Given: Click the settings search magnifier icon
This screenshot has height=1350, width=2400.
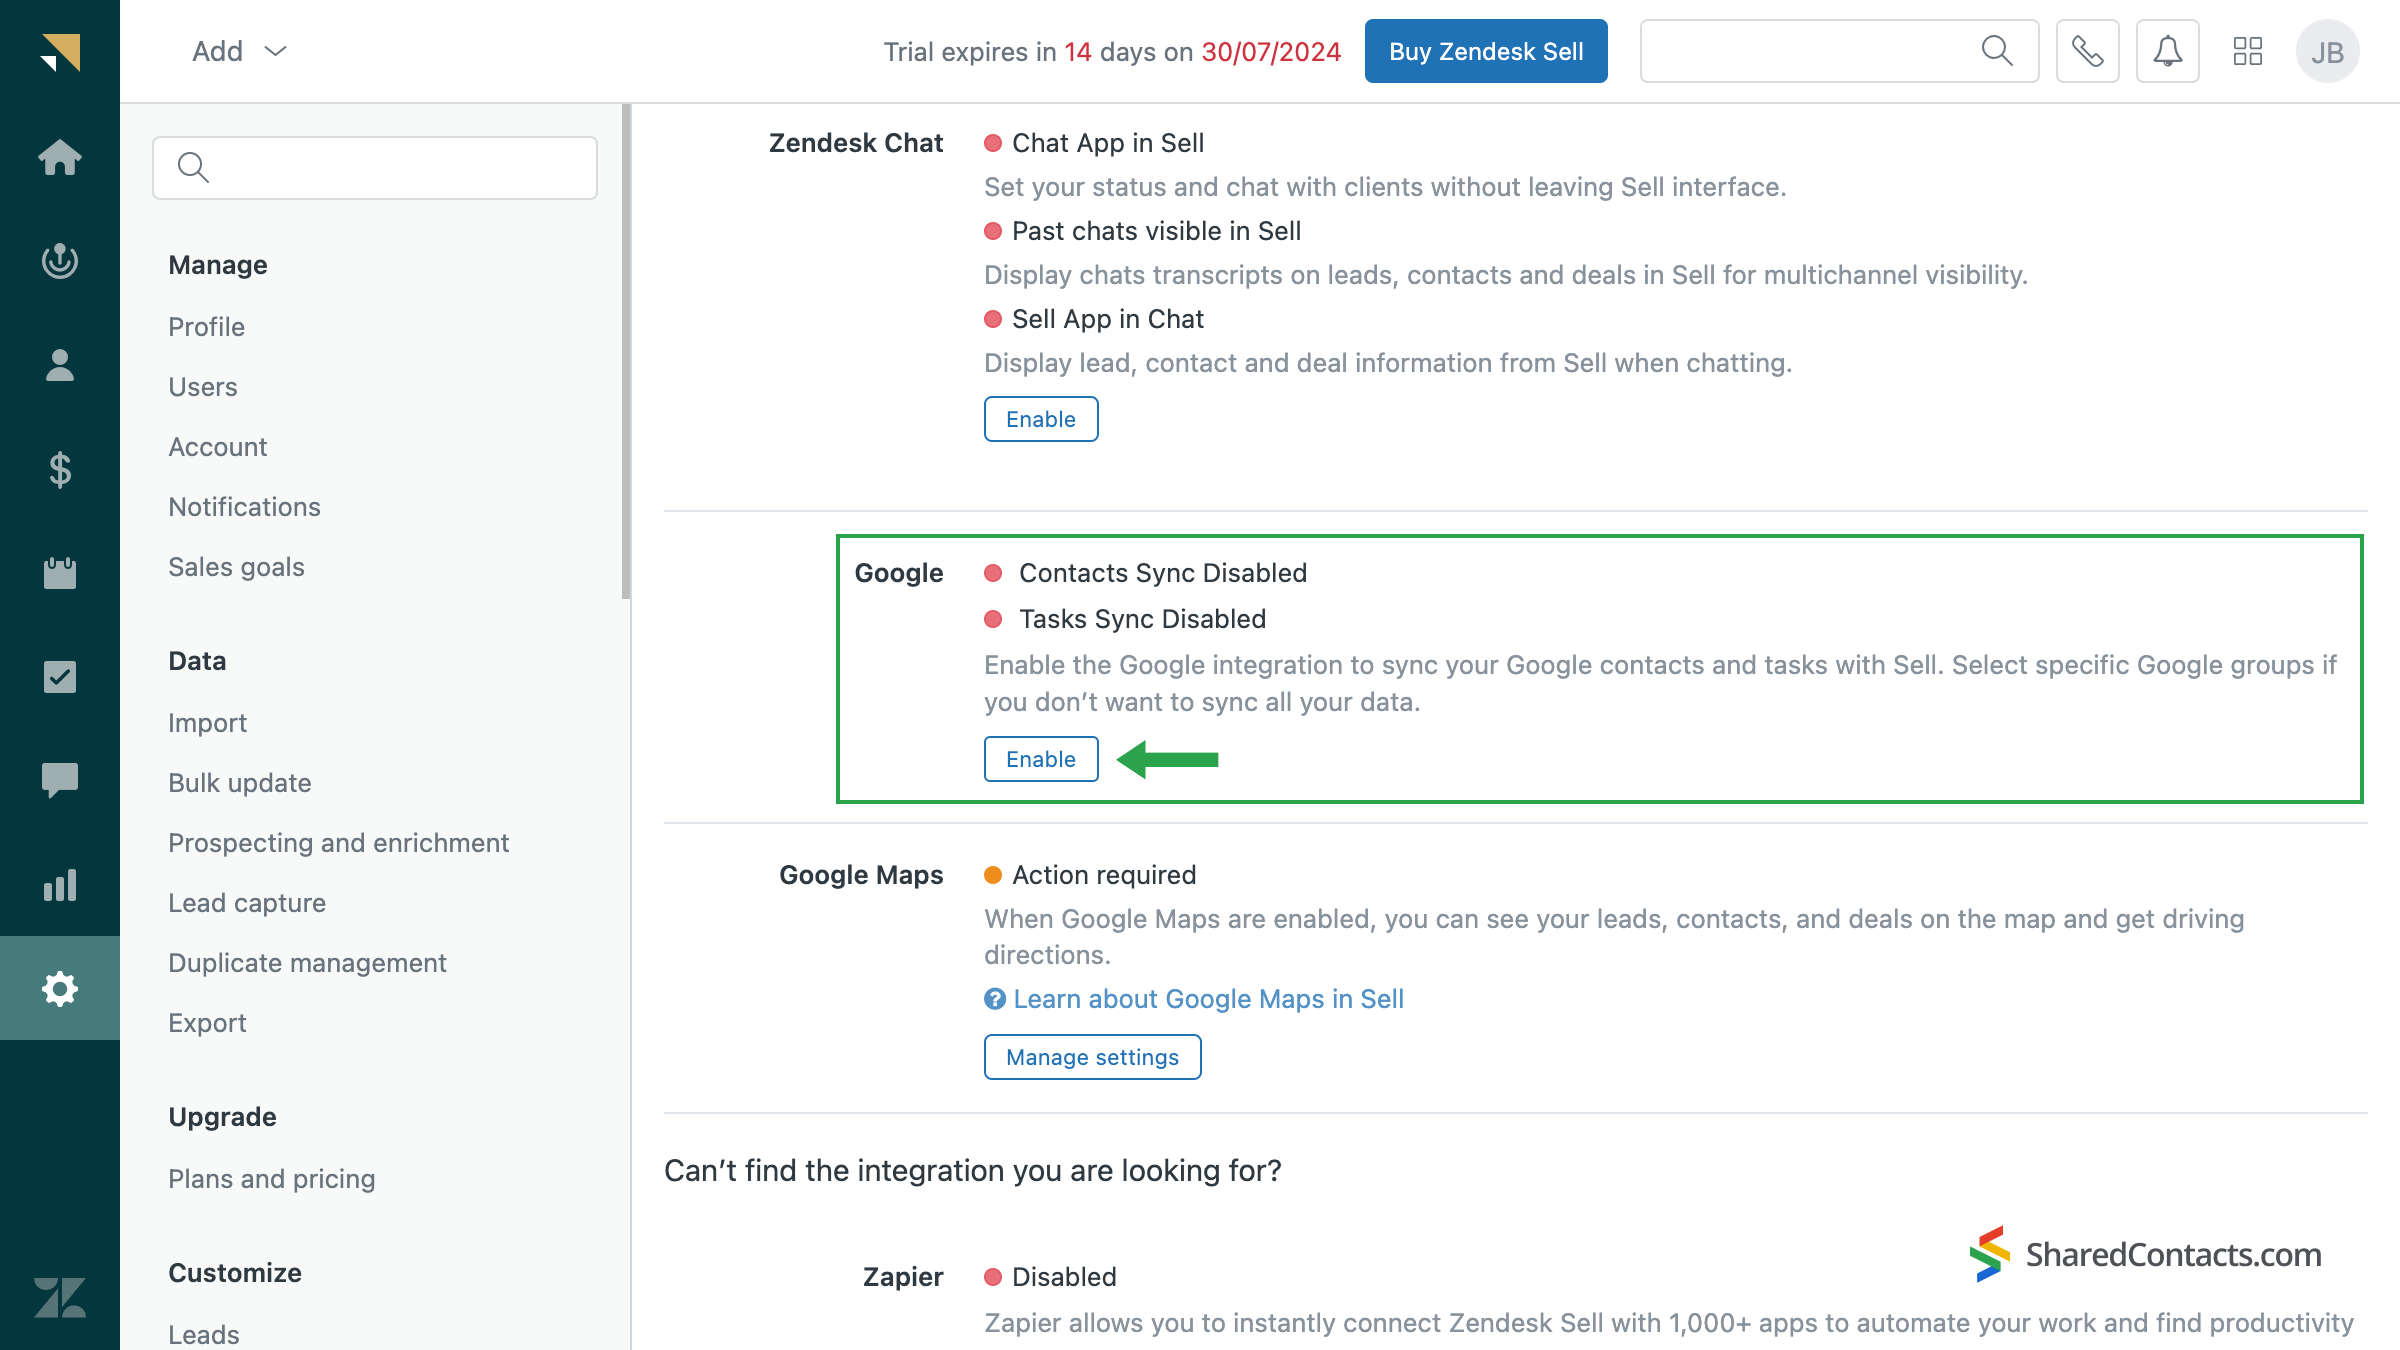Looking at the screenshot, I should [x=193, y=167].
